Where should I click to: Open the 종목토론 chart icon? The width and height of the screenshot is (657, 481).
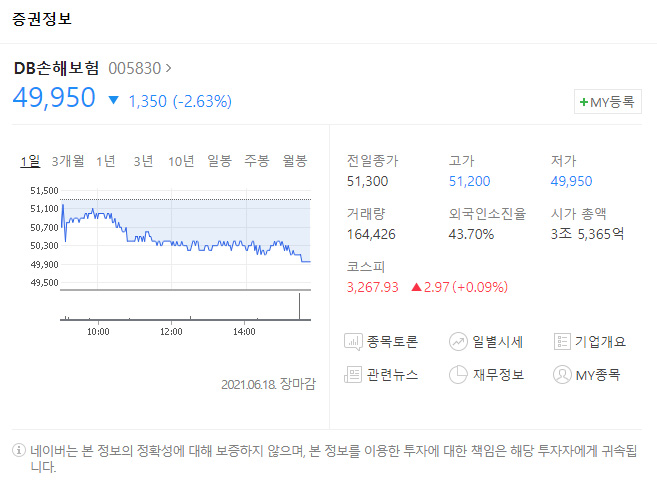[353, 342]
